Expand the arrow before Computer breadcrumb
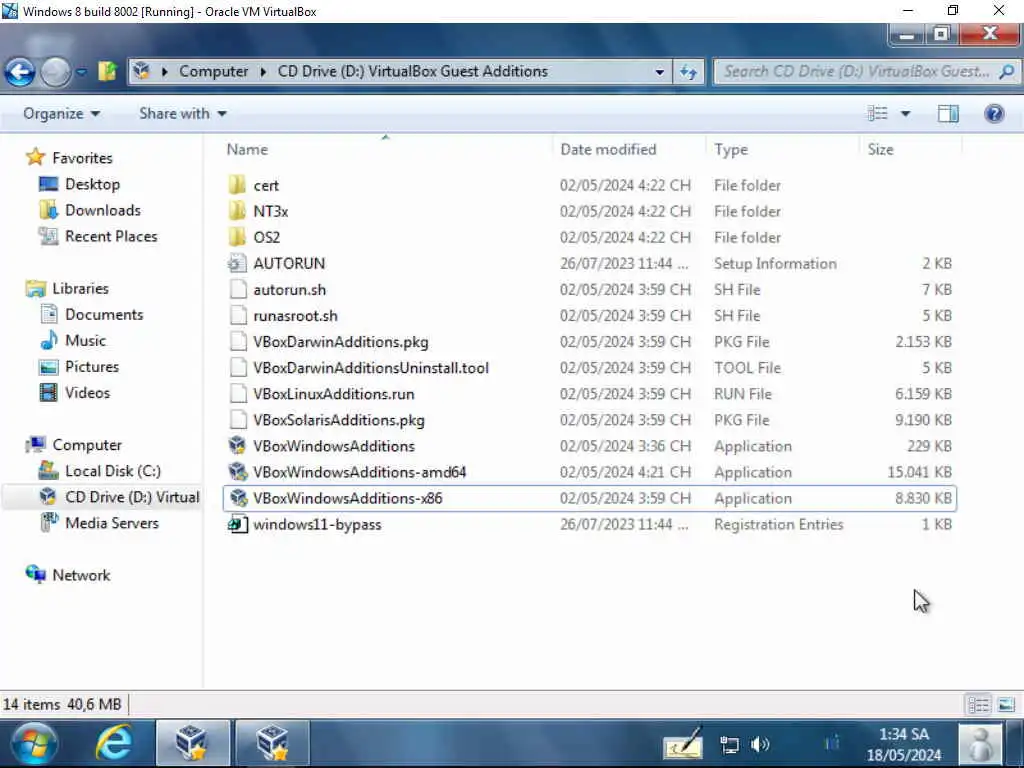Image resolution: width=1024 pixels, height=768 pixels. 165,72
